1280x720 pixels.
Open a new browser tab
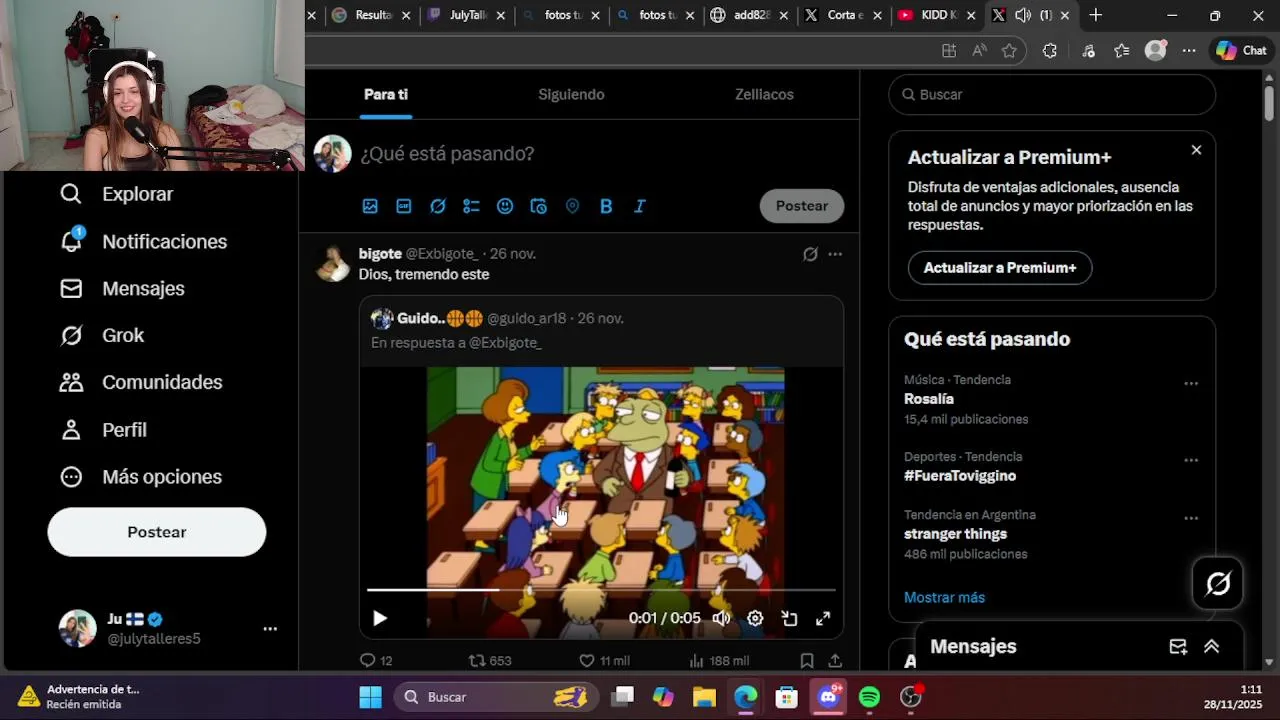tap(1095, 15)
